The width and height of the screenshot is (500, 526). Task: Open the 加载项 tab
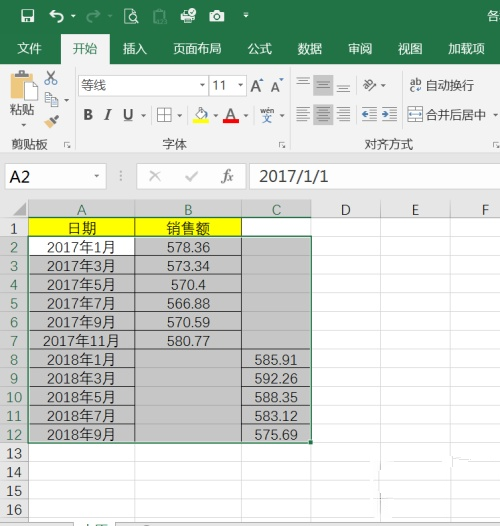pos(466,49)
